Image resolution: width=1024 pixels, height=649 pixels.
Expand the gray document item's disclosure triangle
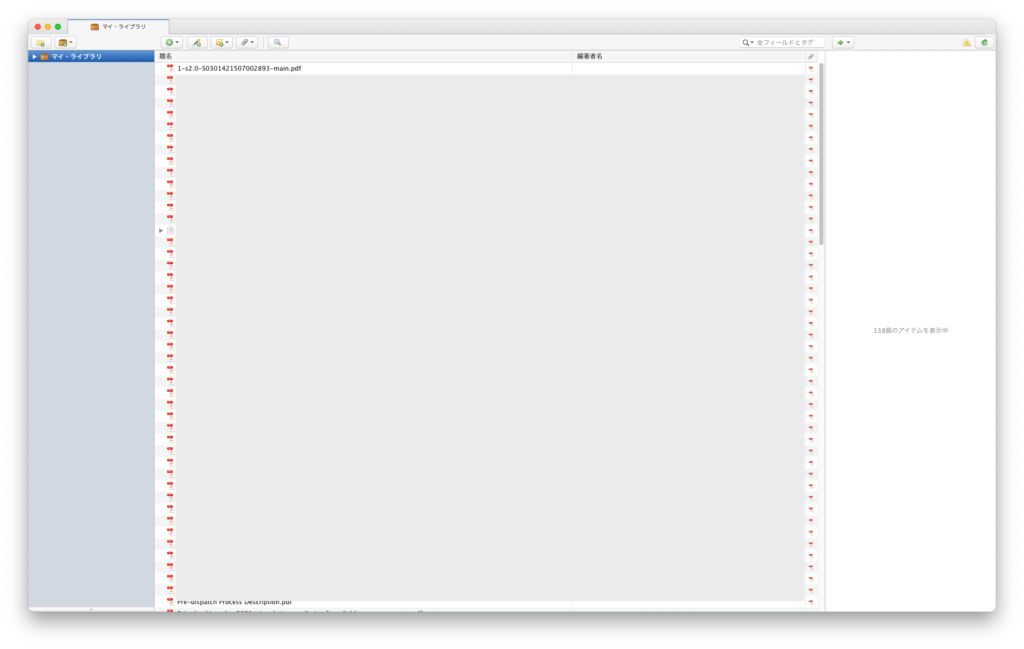[160, 230]
